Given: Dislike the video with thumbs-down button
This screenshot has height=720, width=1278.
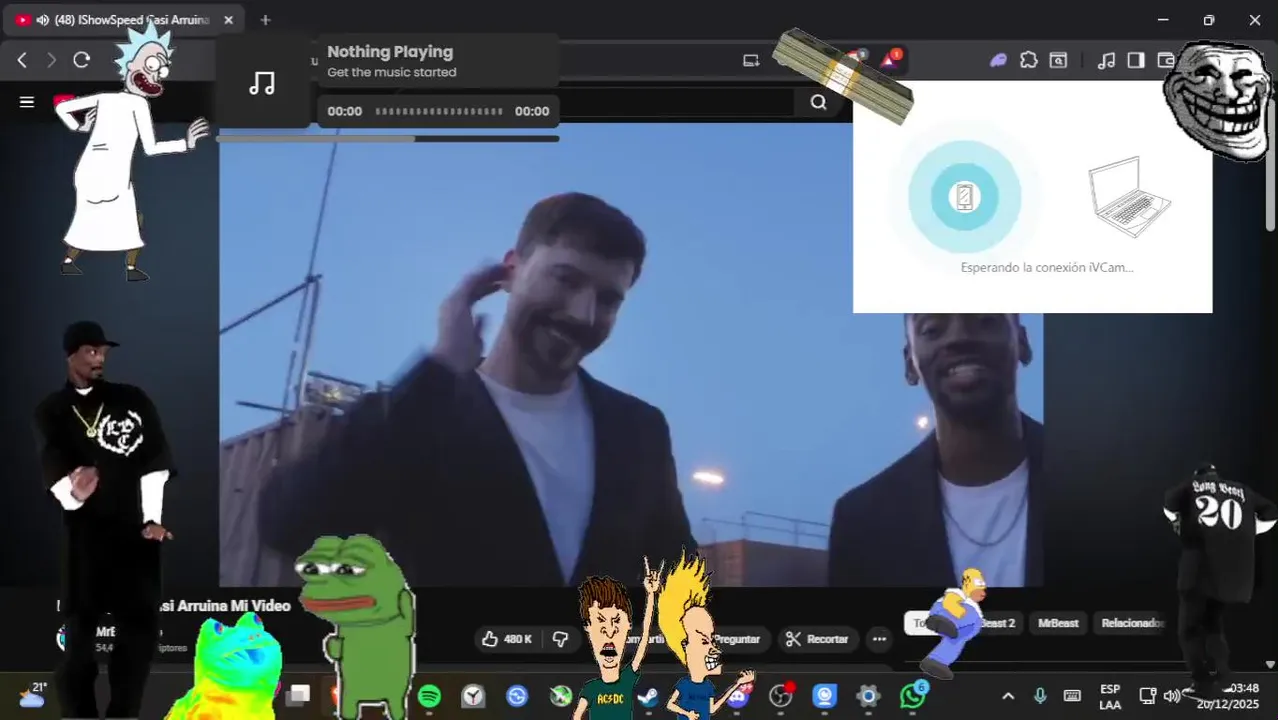Looking at the screenshot, I should (x=561, y=639).
